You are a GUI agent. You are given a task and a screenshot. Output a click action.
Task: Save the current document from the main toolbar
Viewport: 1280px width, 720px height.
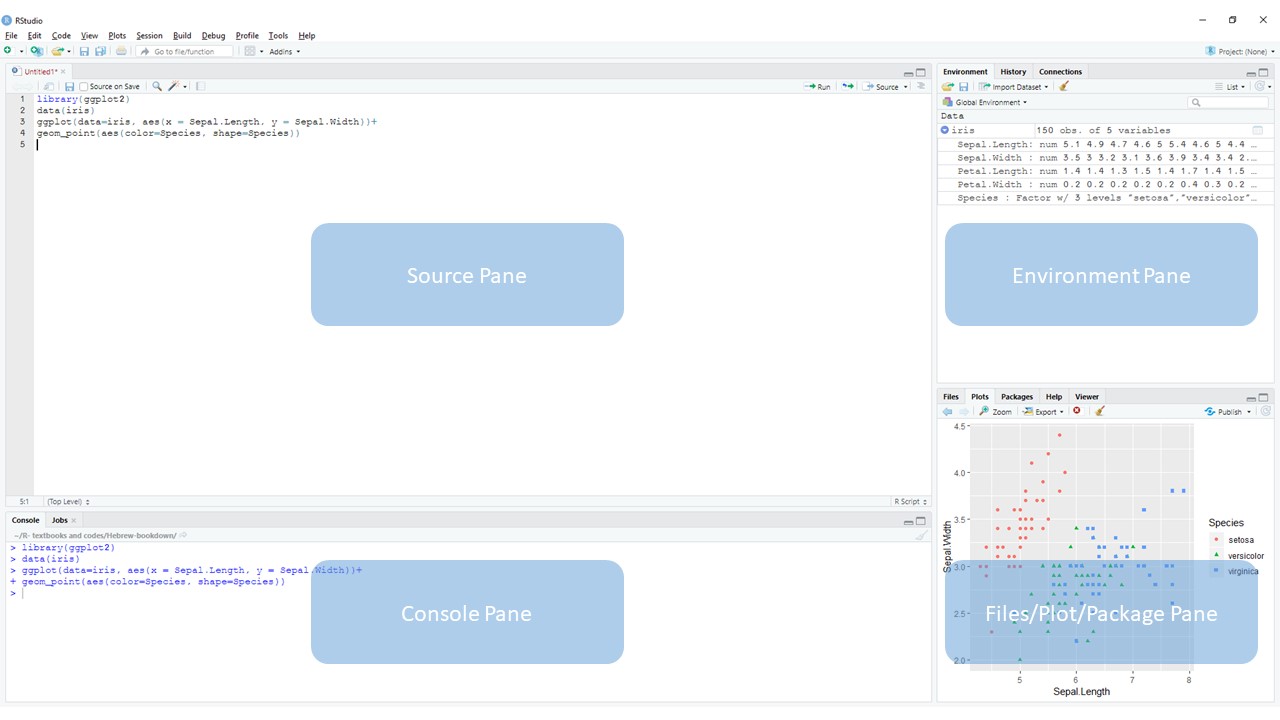(84, 51)
